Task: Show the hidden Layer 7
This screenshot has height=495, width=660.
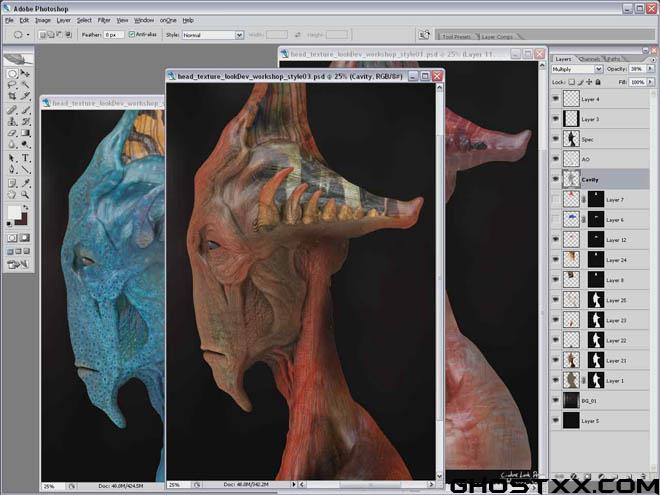Action: click(x=556, y=200)
